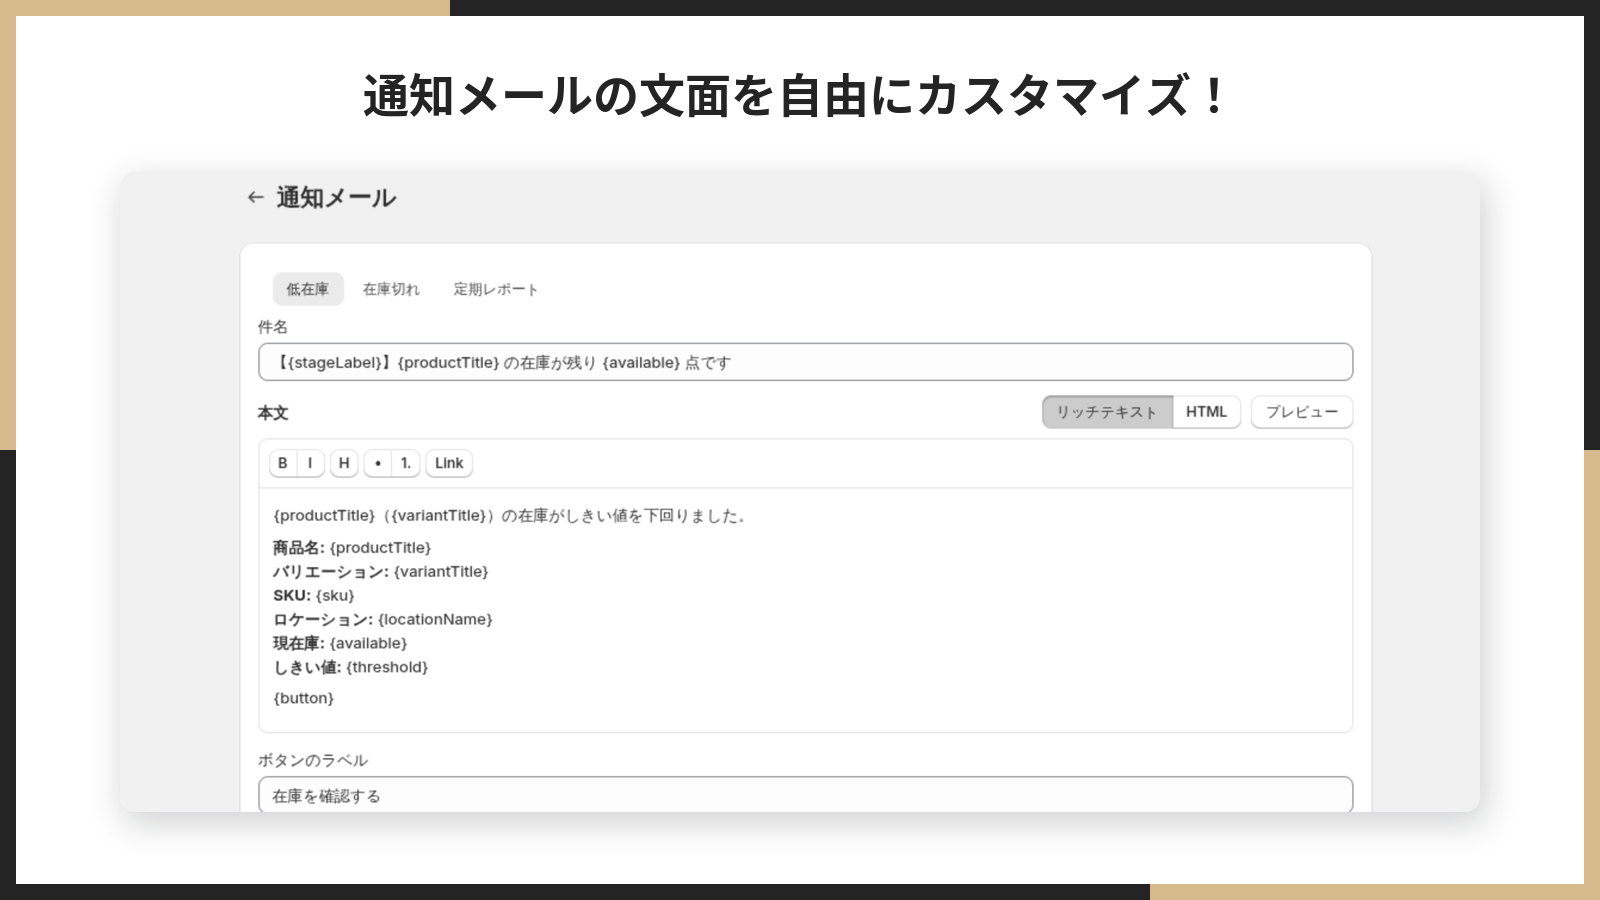Toggle italic with the I button
The height and width of the screenshot is (900, 1600).
(x=310, y=463)
